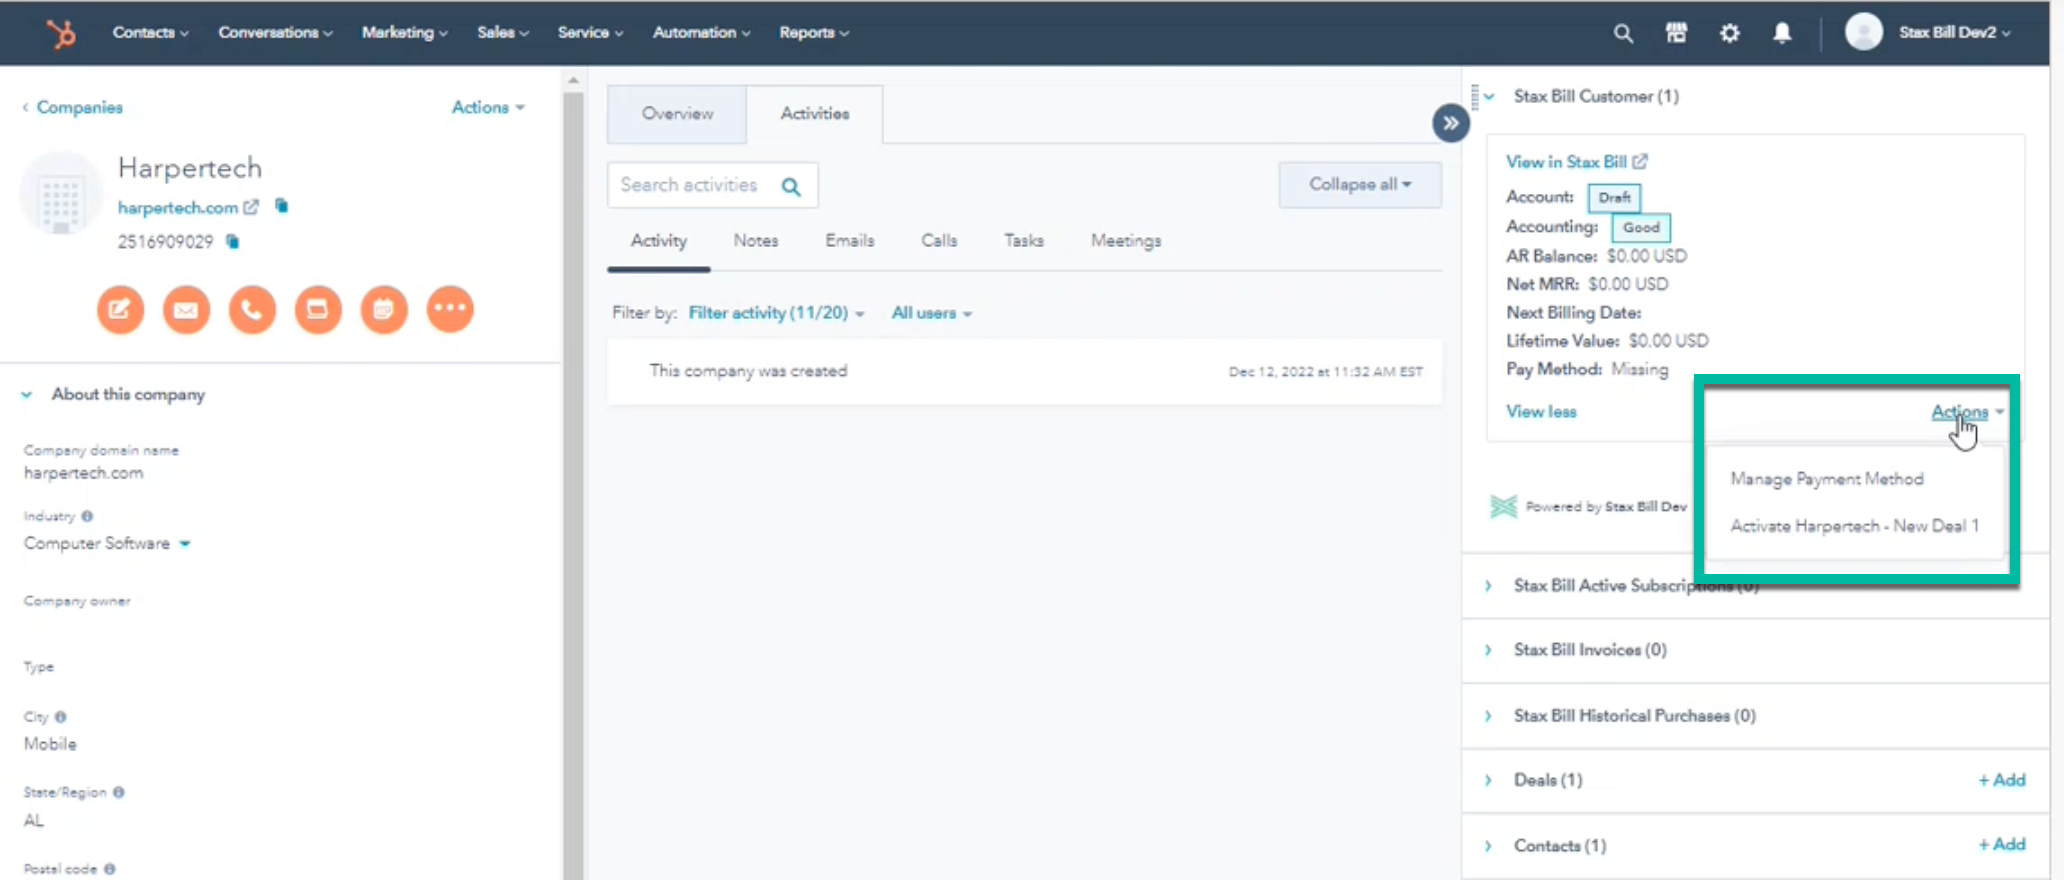
Task: Open the global search magnifier icon
Action: point(1623,33)
